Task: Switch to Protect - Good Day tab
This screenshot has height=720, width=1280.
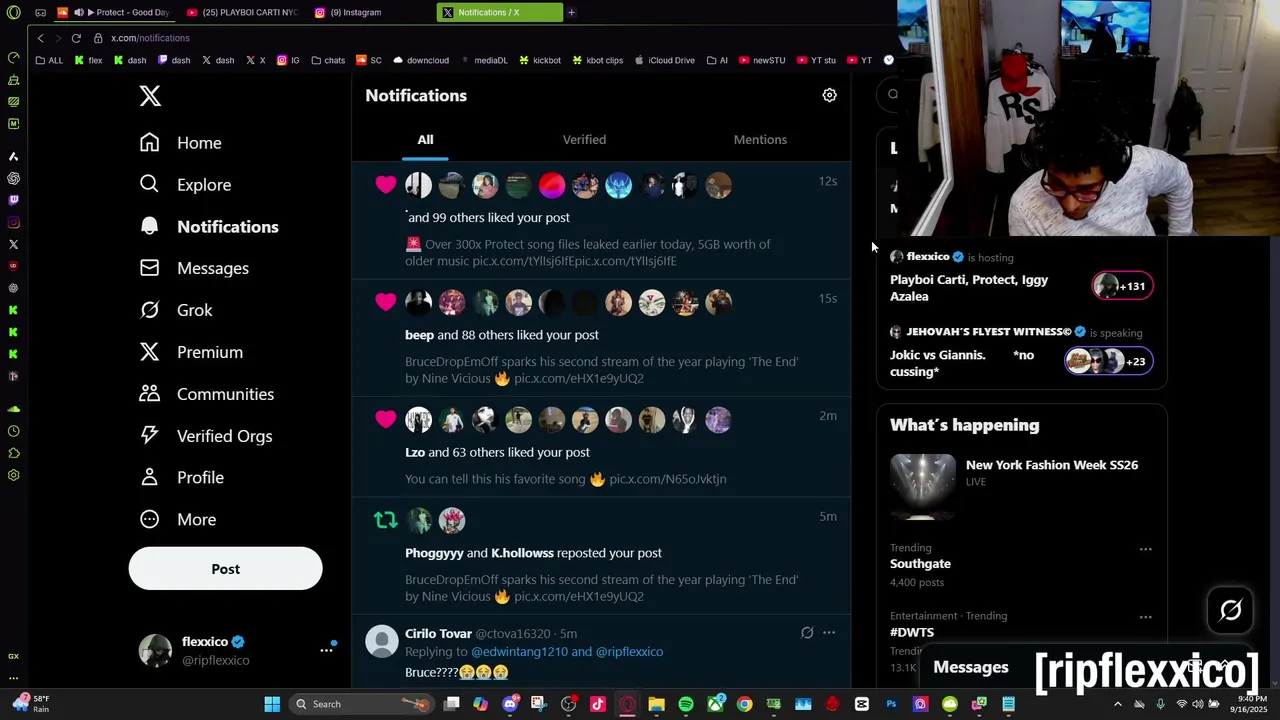Action: (120, 12)
